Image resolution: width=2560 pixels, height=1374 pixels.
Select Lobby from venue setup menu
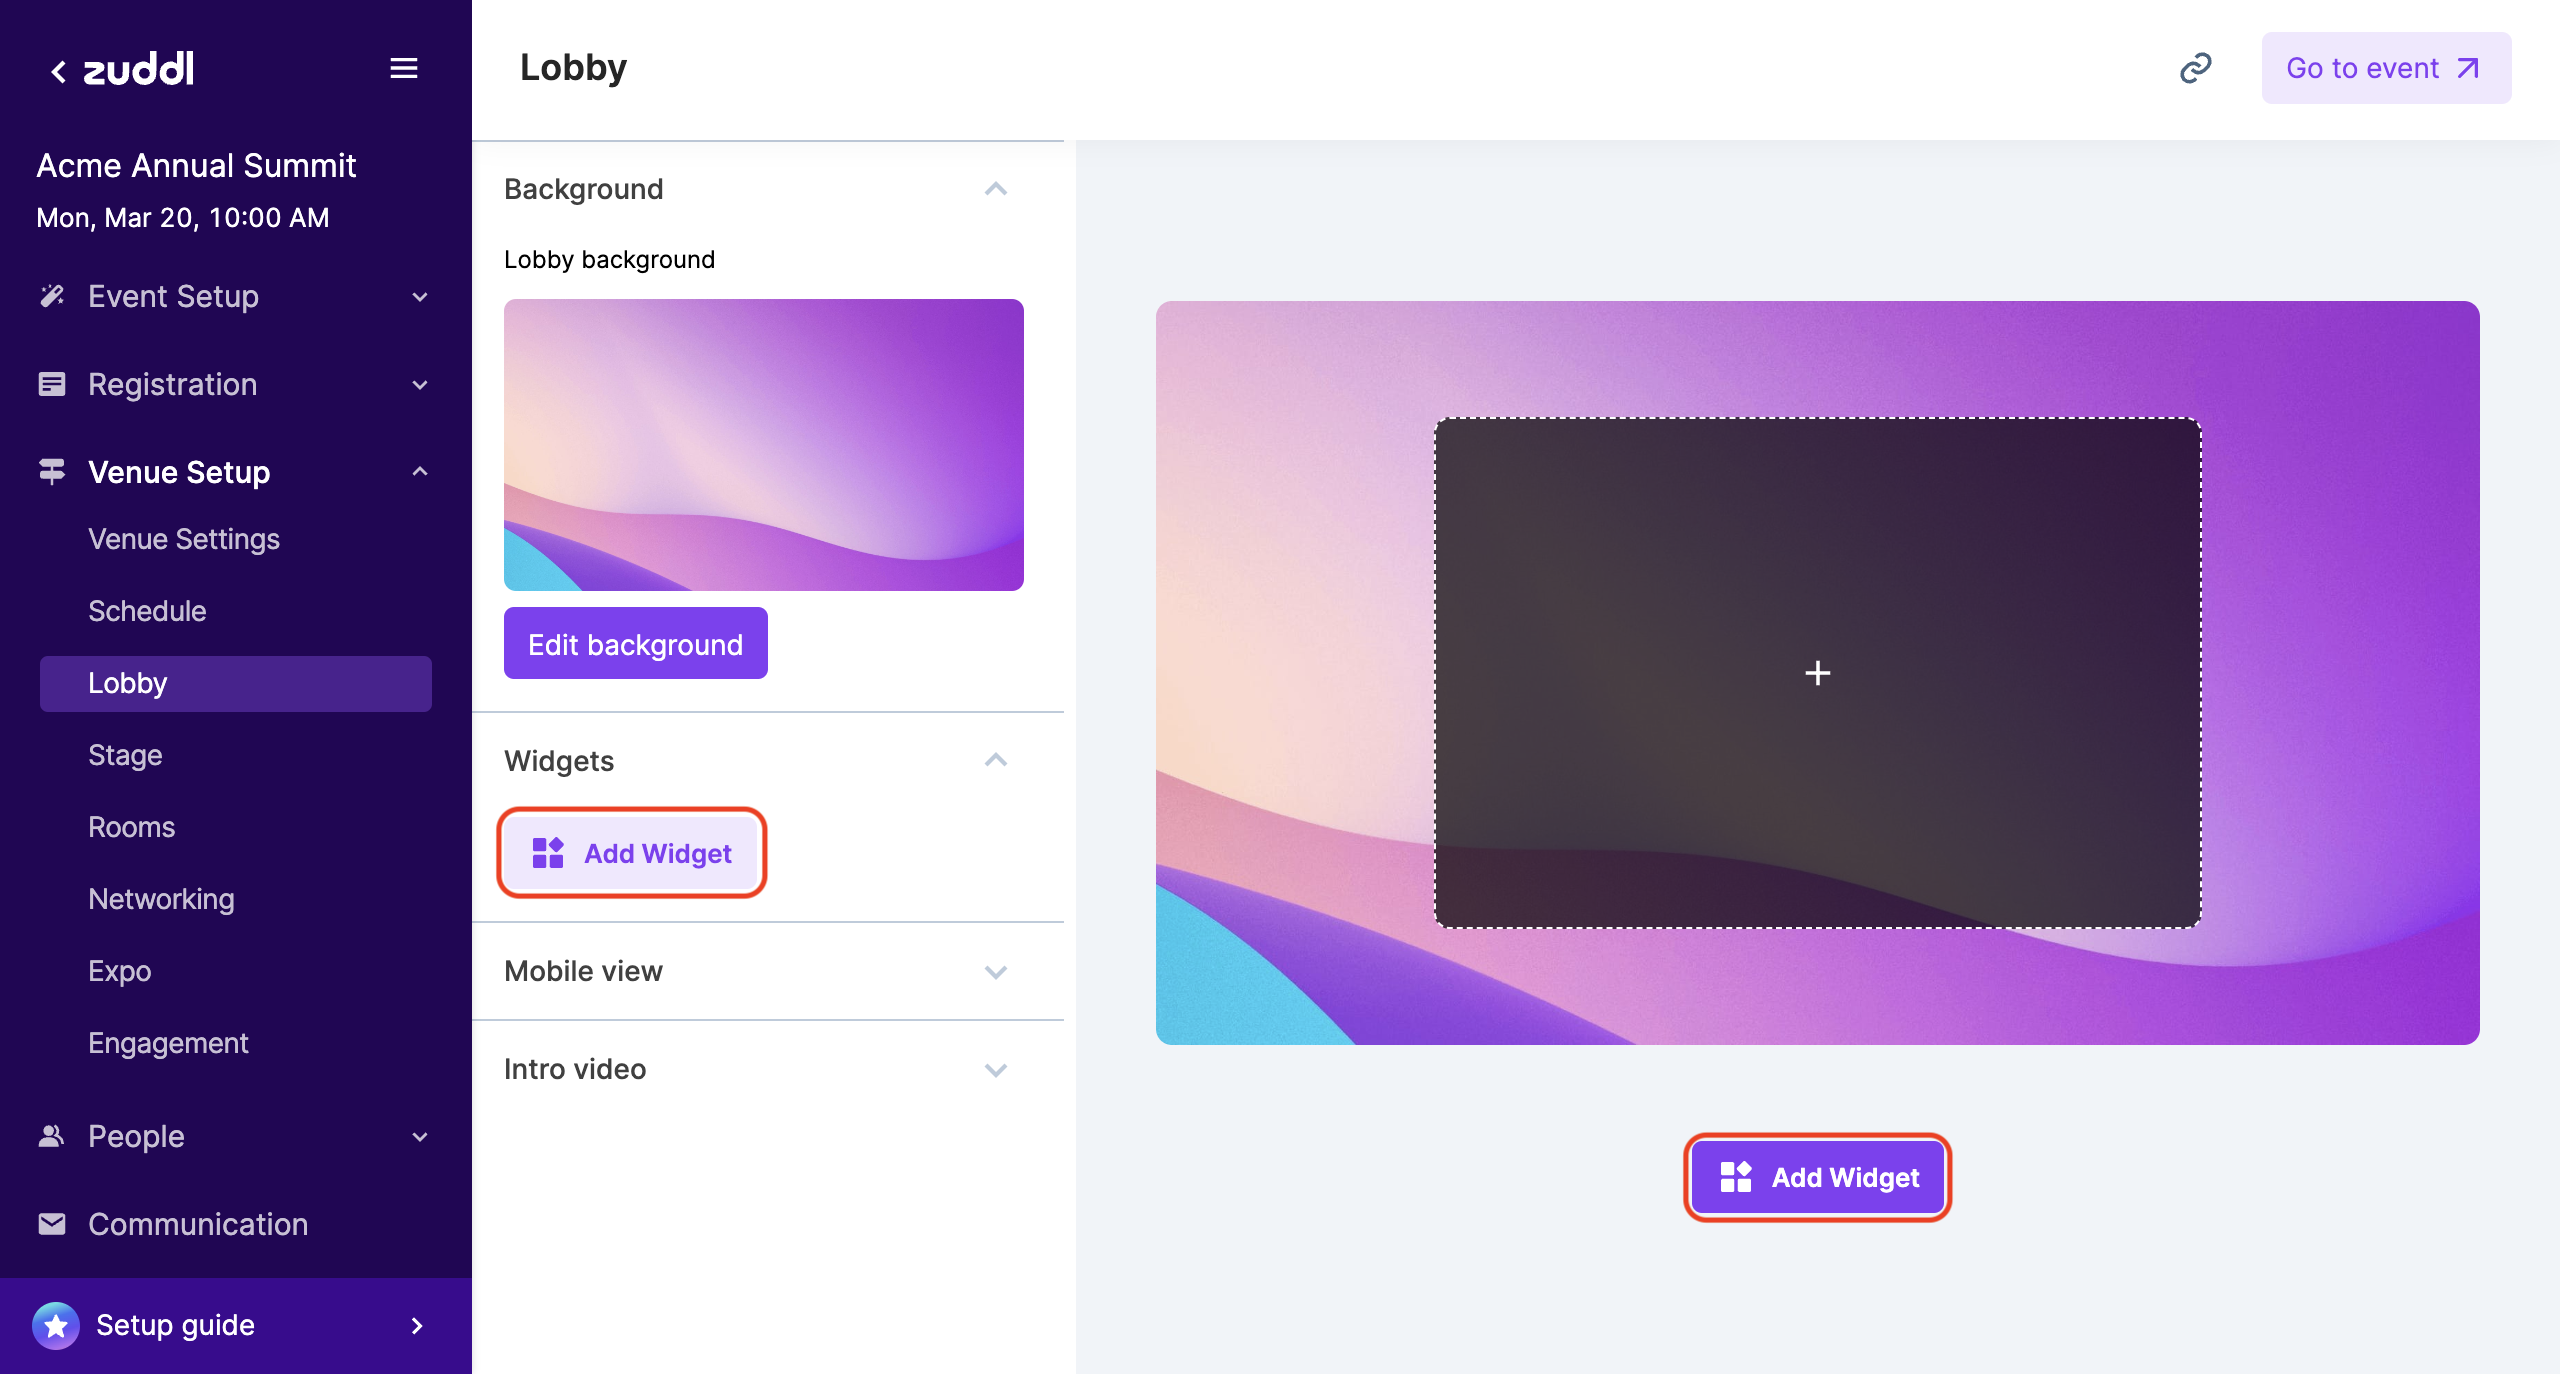click(x=127, y=682)
